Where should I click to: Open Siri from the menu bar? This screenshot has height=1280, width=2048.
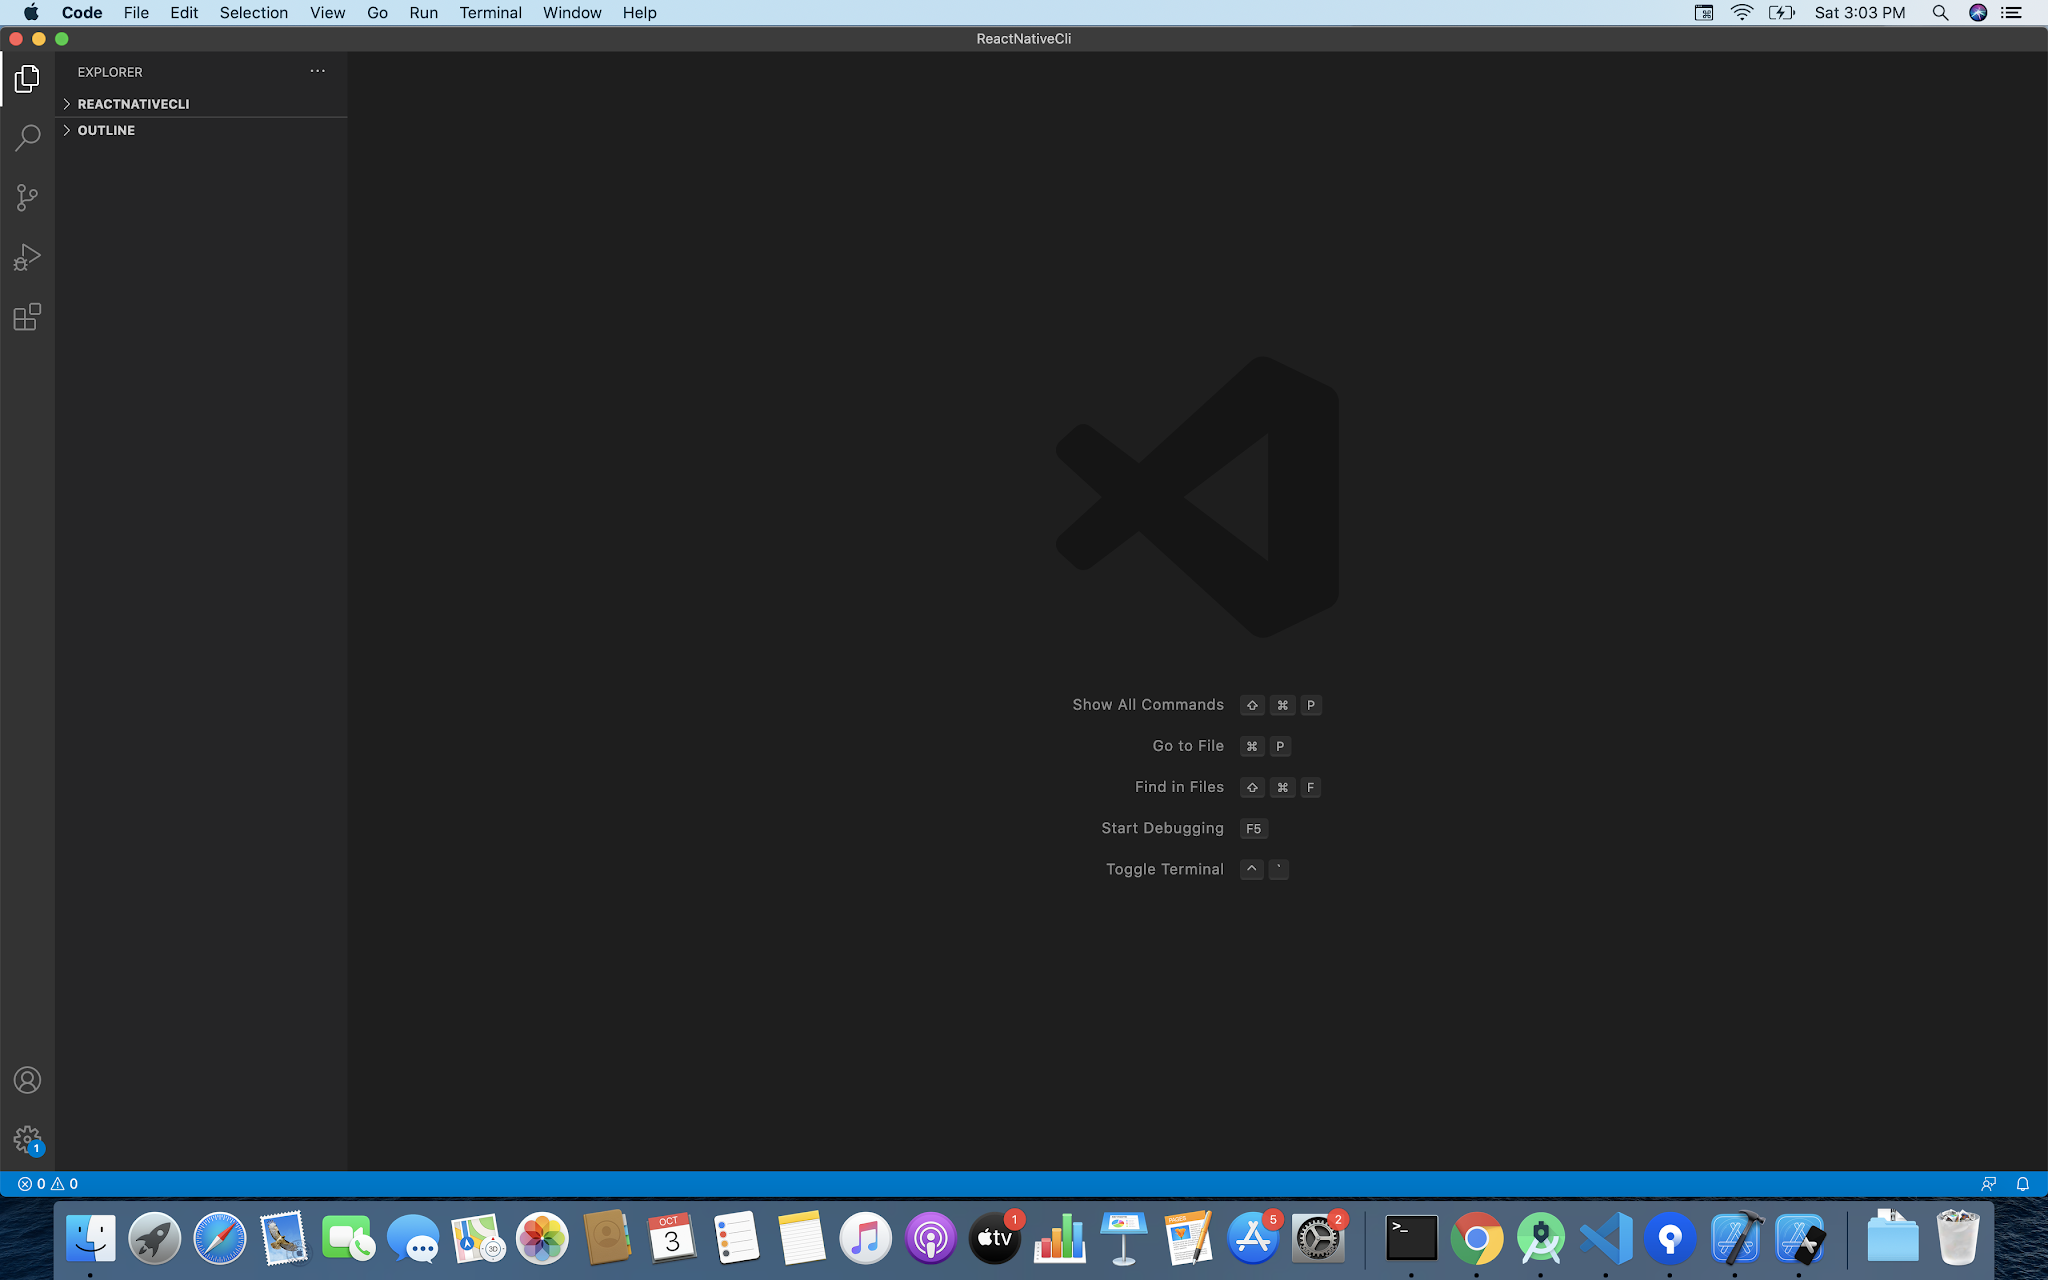point(1977,13)
